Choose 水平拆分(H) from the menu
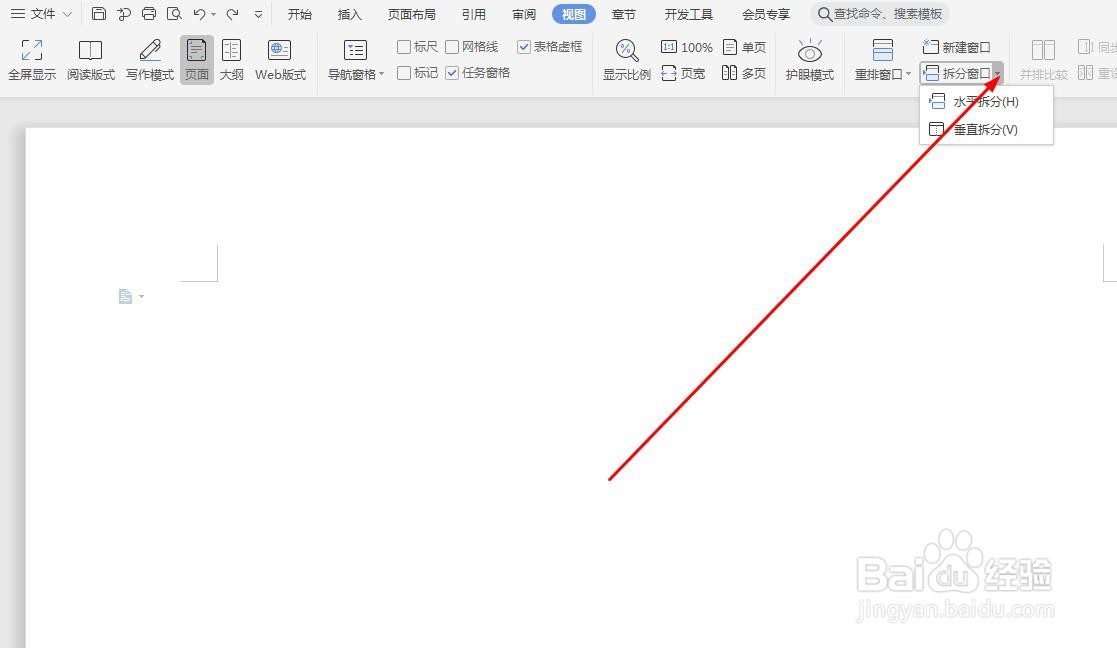Viewport: 1117px width, 648px height. tap(987, 102)
